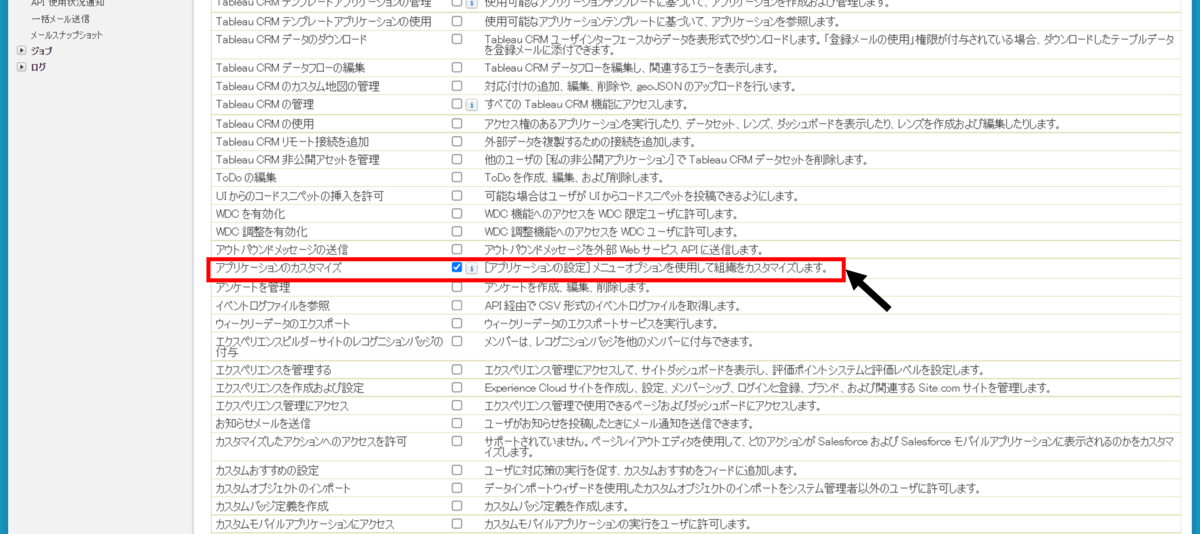Enable イベントログファイルを参照 checkbox
This screenshot has height=534, width=1200.
tap(457, 305)
